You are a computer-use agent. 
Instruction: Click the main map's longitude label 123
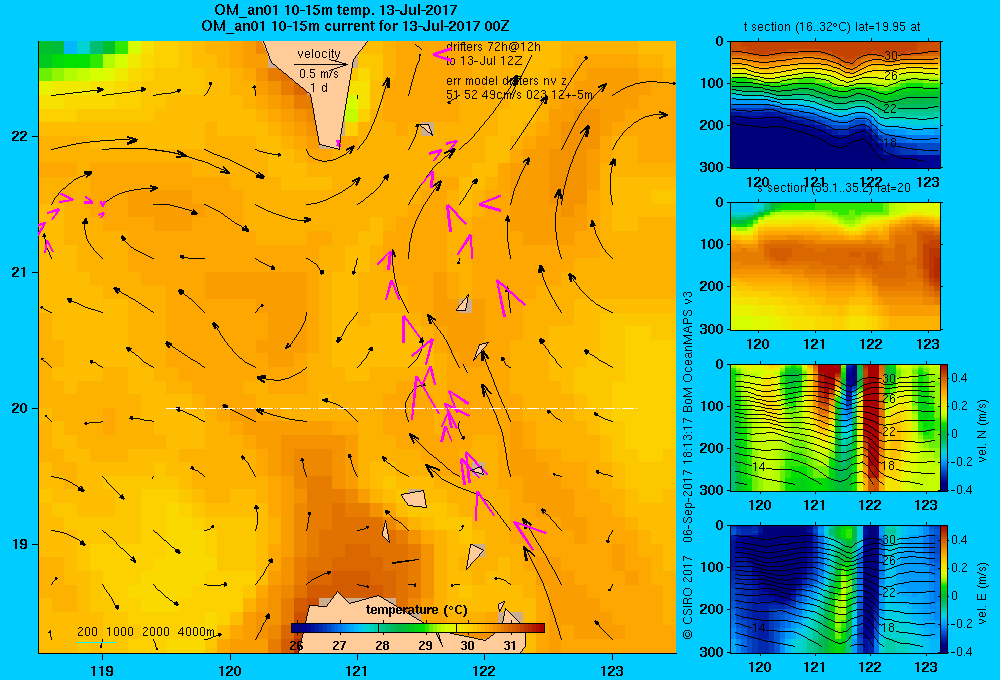tap(612, 670)
